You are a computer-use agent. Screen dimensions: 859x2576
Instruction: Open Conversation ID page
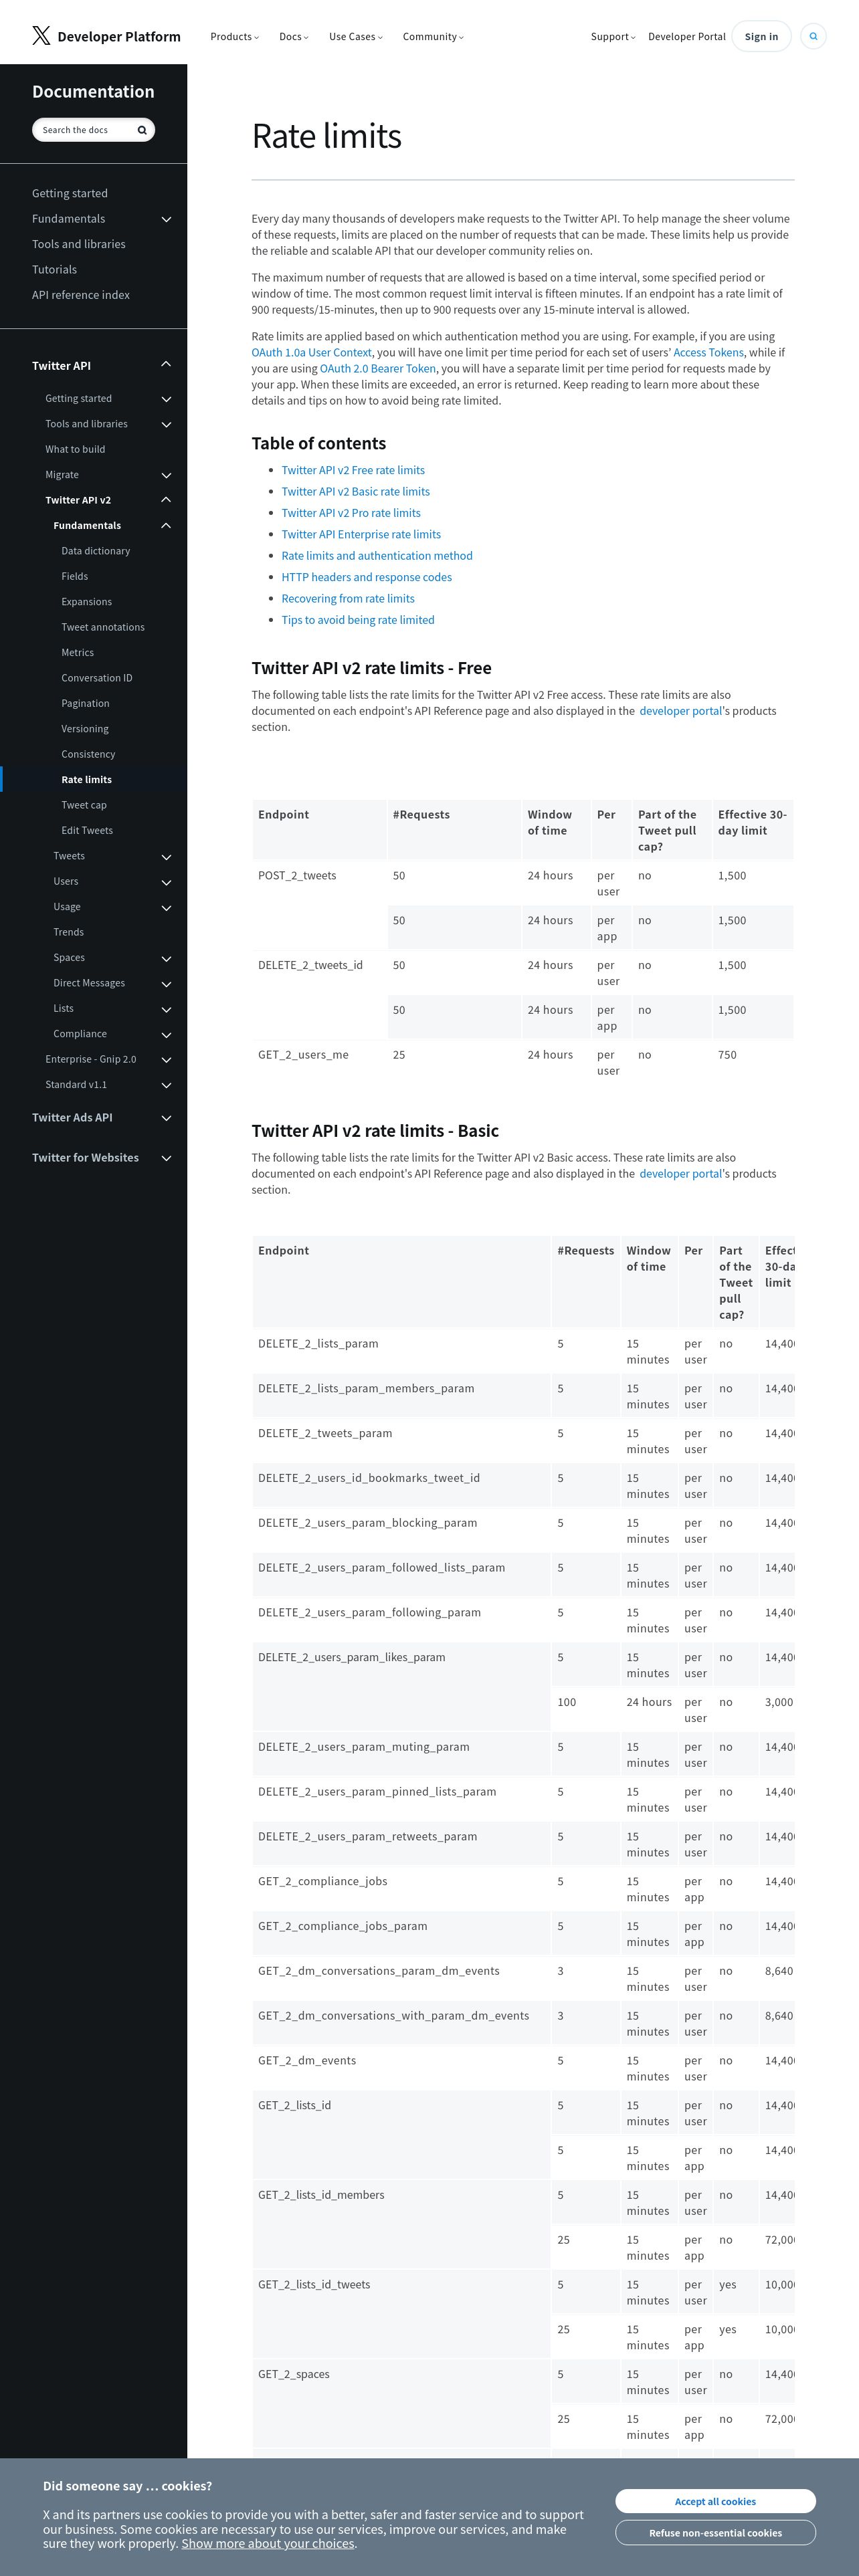[97, 678]
